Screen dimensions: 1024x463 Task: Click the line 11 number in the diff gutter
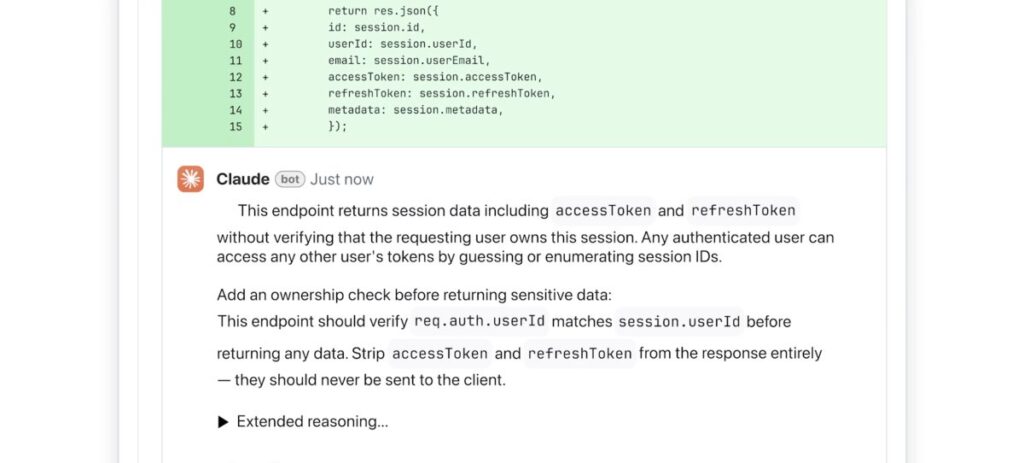pos(236,61)
